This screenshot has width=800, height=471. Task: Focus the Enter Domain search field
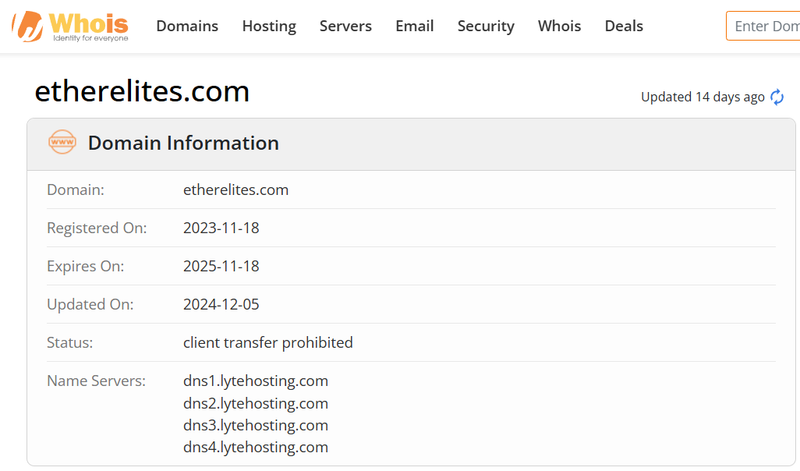tap(763, 26)
